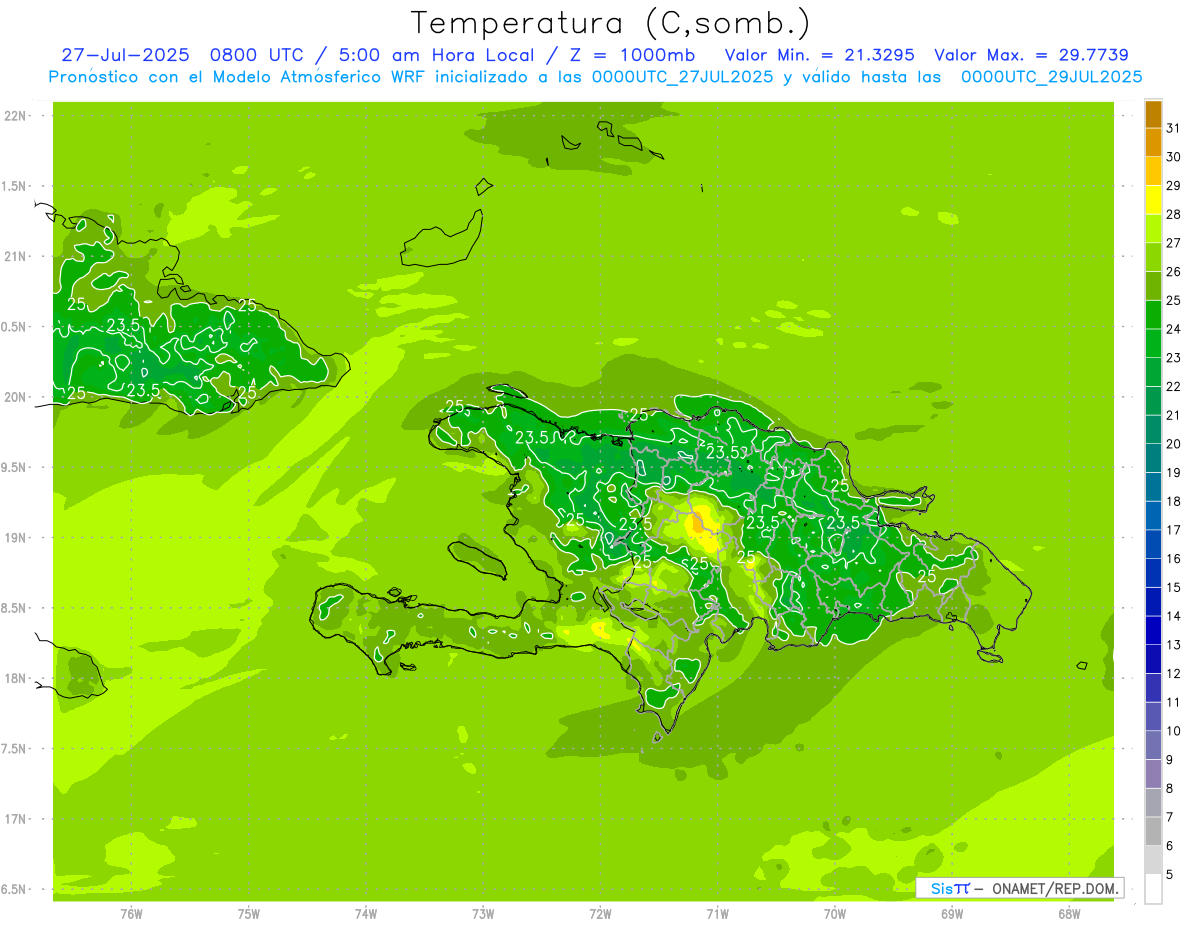Click the legend value label 29

[x=1173, y=185]
